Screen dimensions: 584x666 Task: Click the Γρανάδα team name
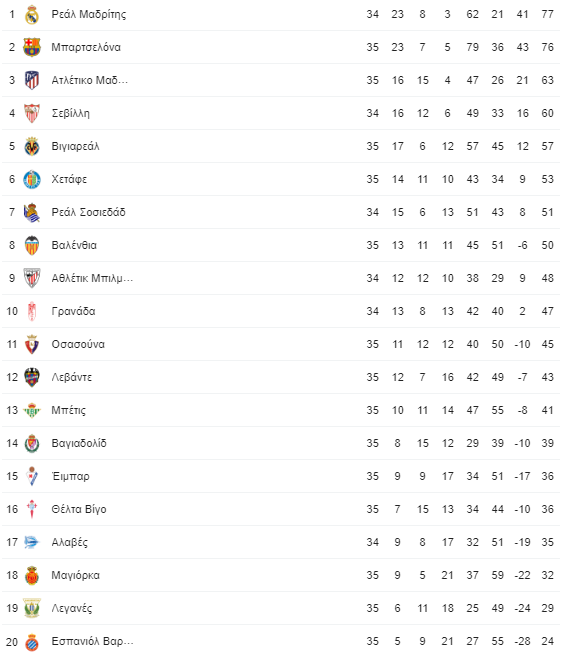(73, 311)
